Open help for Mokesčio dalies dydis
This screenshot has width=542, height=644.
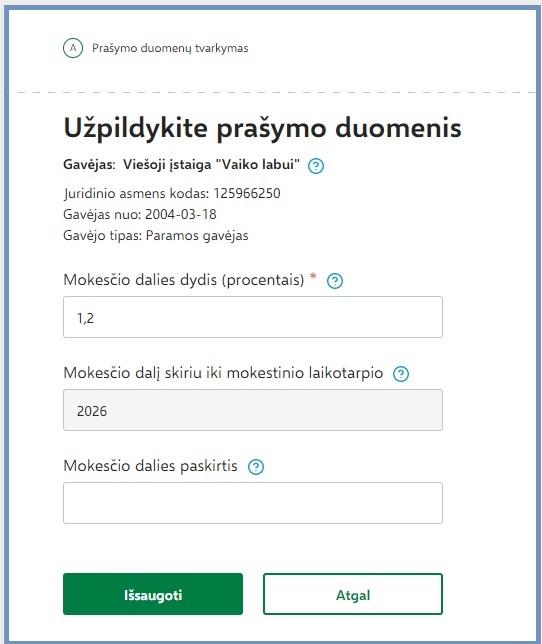tap(335, 281)
